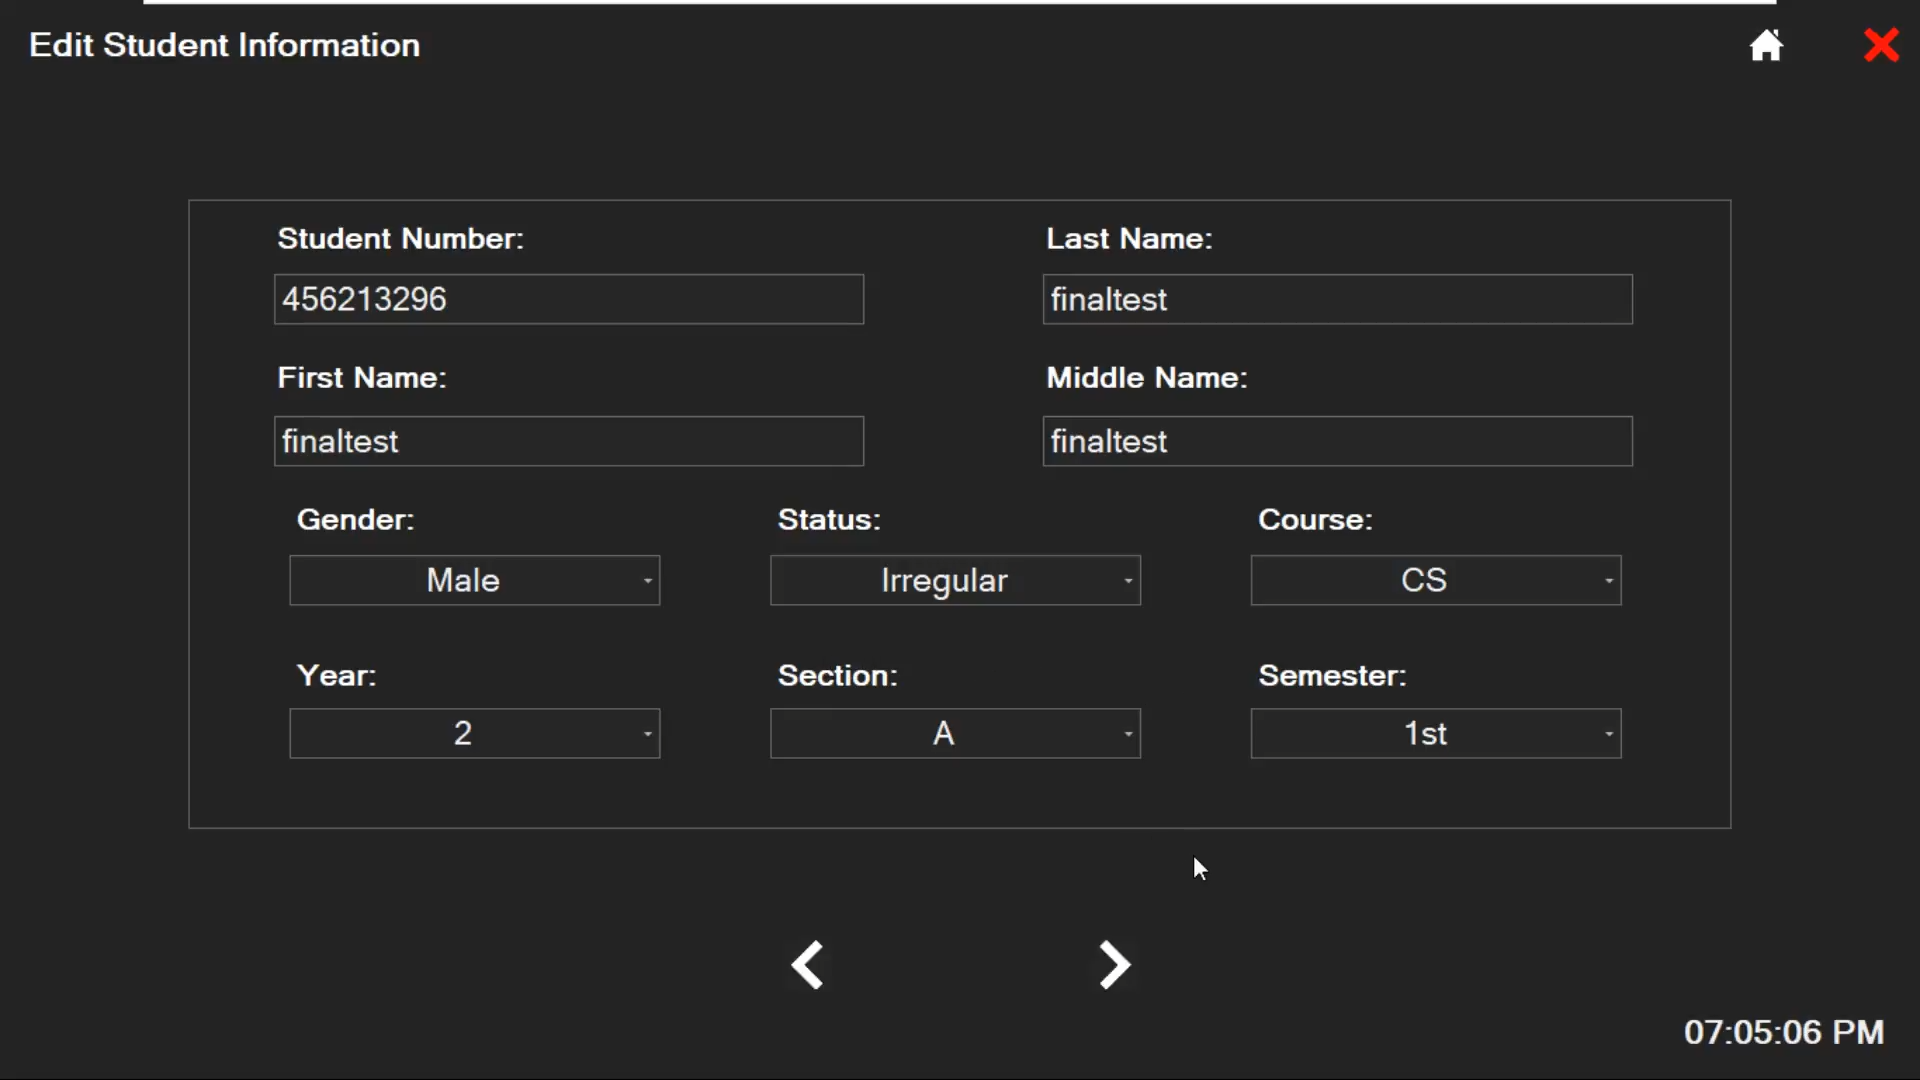Go to next student record arrow
This screenshot has height=1080, width=1920.
(x=1114, y=965)
